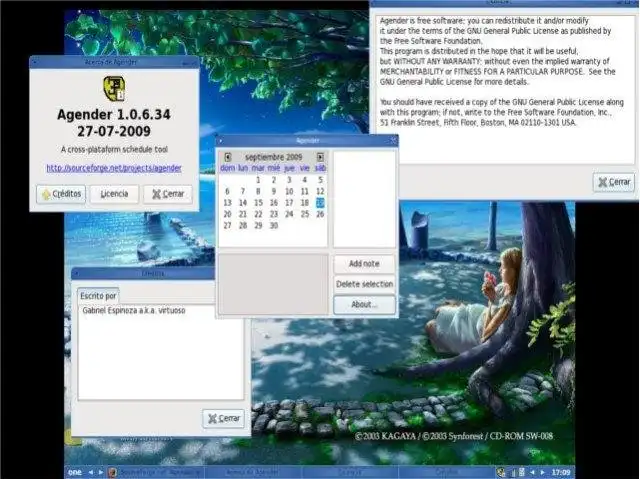Open the Créditos button in About dialog
The height and width of the screenshot is (479, 640).
pyautogui.click(x=61, y=194)
